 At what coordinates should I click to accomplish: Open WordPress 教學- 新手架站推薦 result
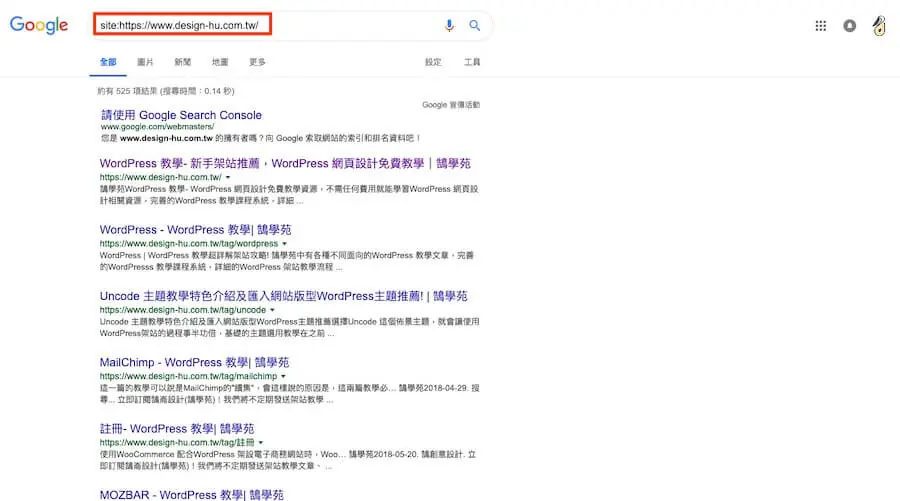285,164
